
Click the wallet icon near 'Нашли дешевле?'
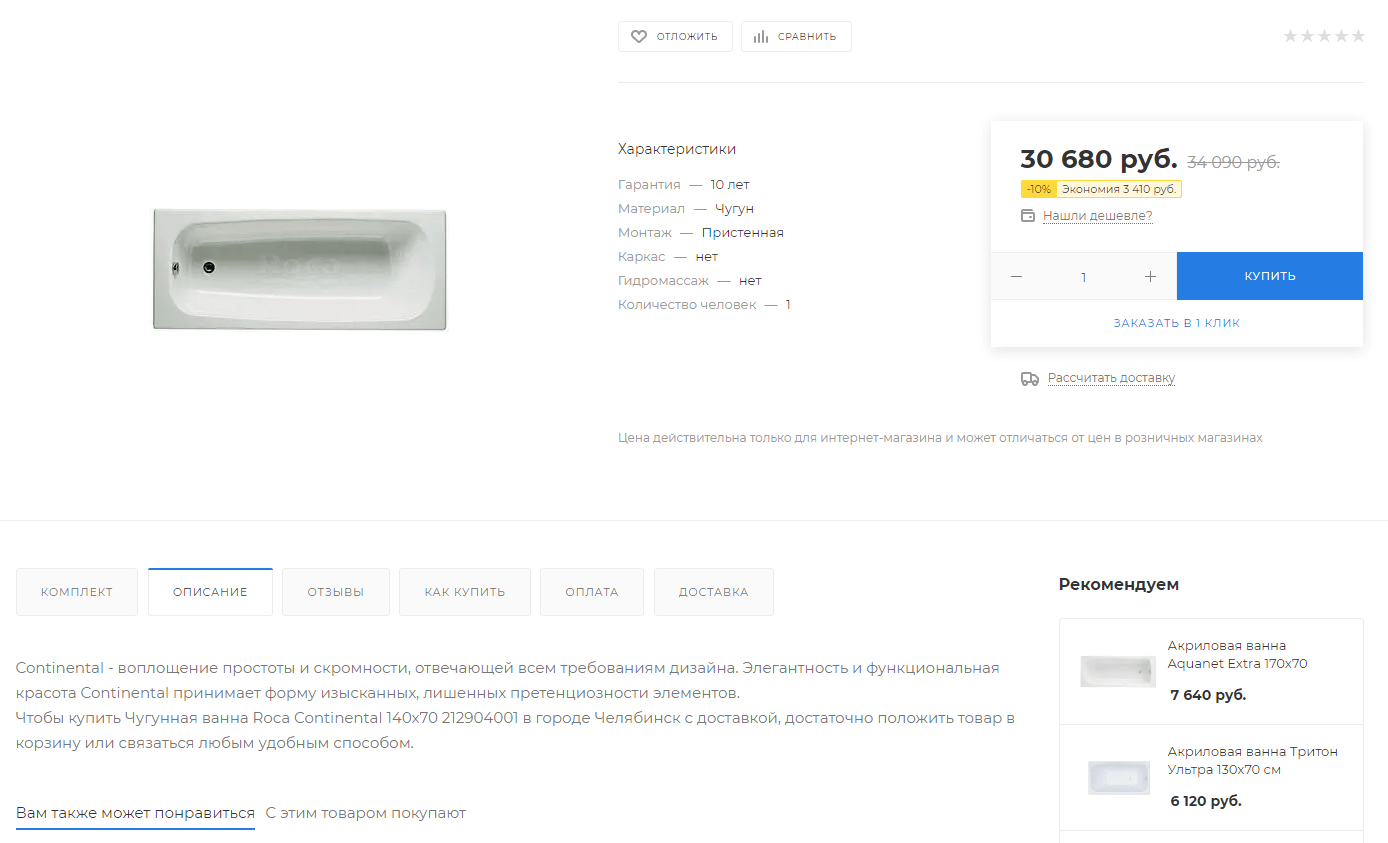tap(1028, 216)
